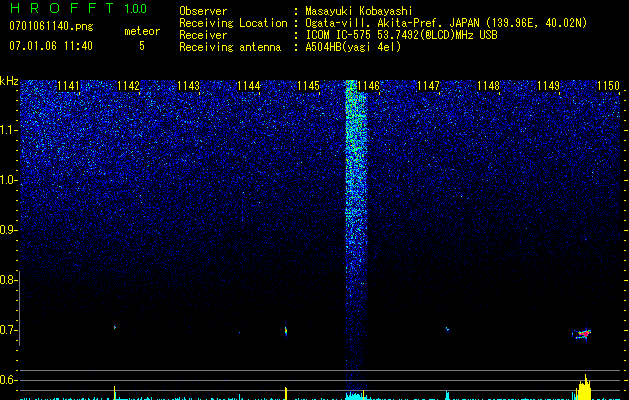This screenshot has height=400, width=629.
Task: Click the large yellow power peak near 1149
Action: coord(583,388)
